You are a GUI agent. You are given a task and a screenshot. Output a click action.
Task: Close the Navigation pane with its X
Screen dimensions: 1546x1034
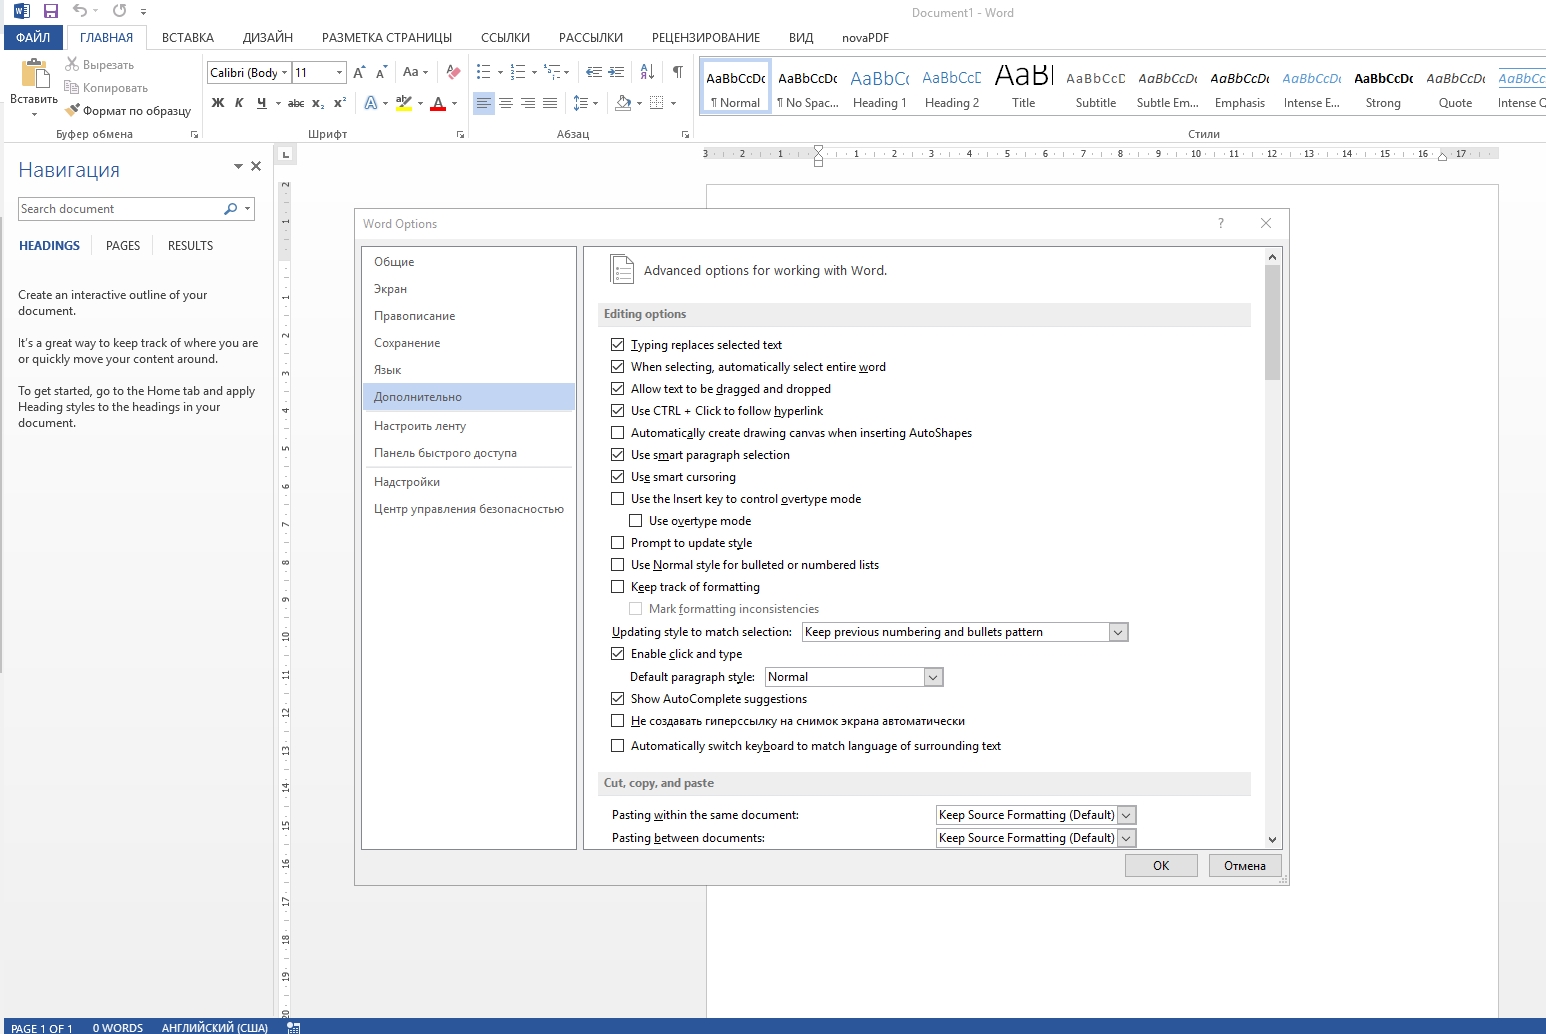(256, 167)
